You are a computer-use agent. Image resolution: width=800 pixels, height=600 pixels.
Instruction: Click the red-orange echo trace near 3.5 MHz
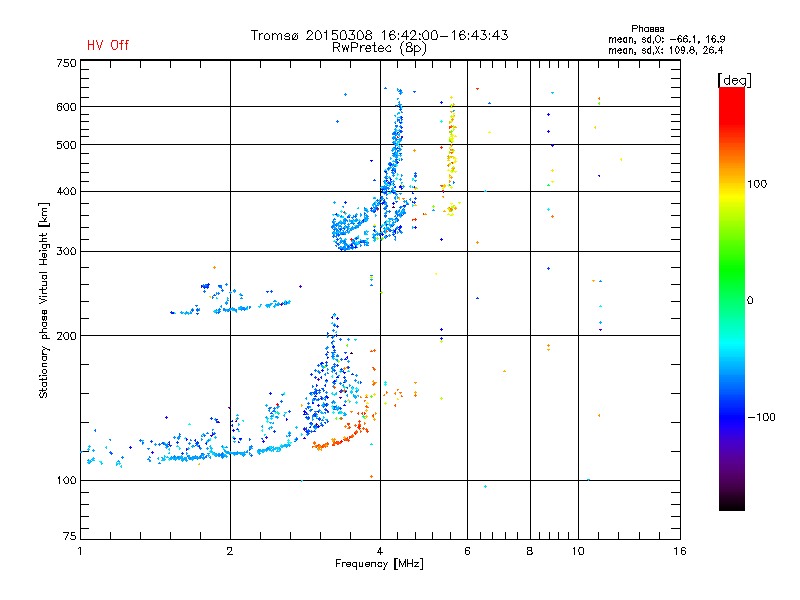(x=341, y=437)
